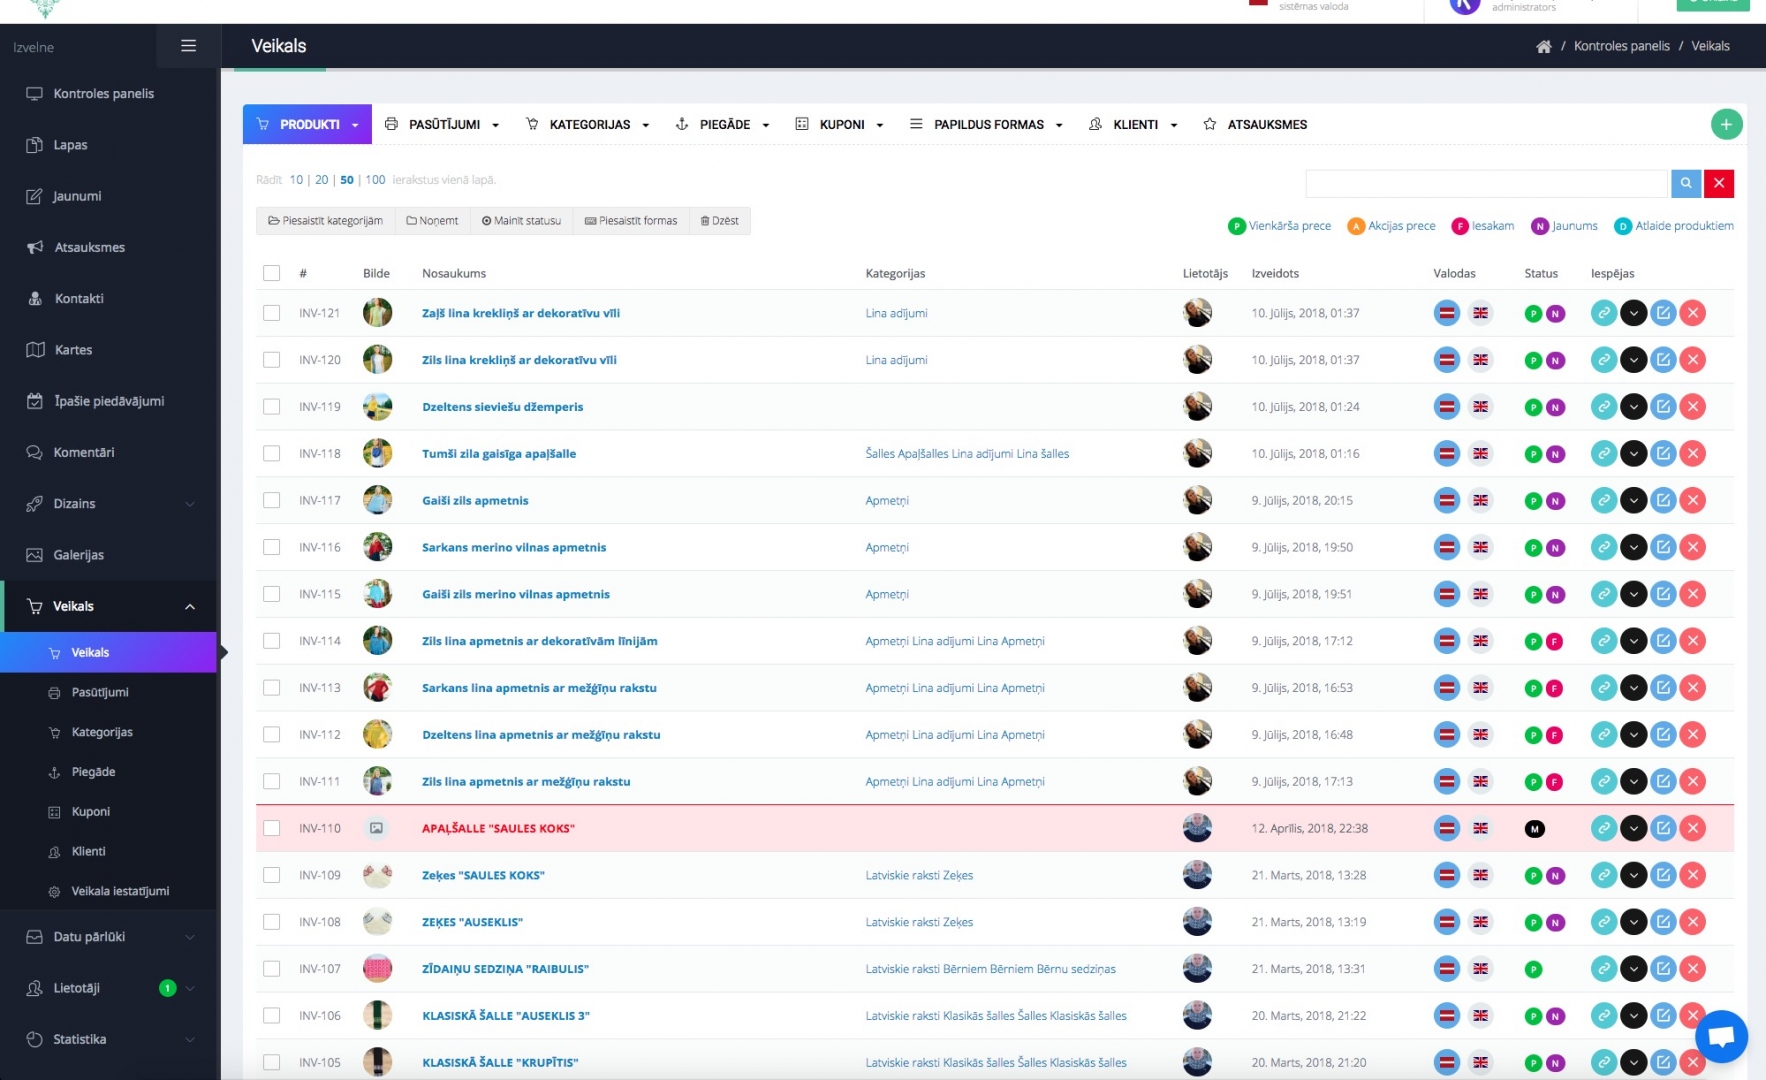Tick checkbox for INV-108
1766x1080 pixels.
pyautogui.click(x=271, y=922)
